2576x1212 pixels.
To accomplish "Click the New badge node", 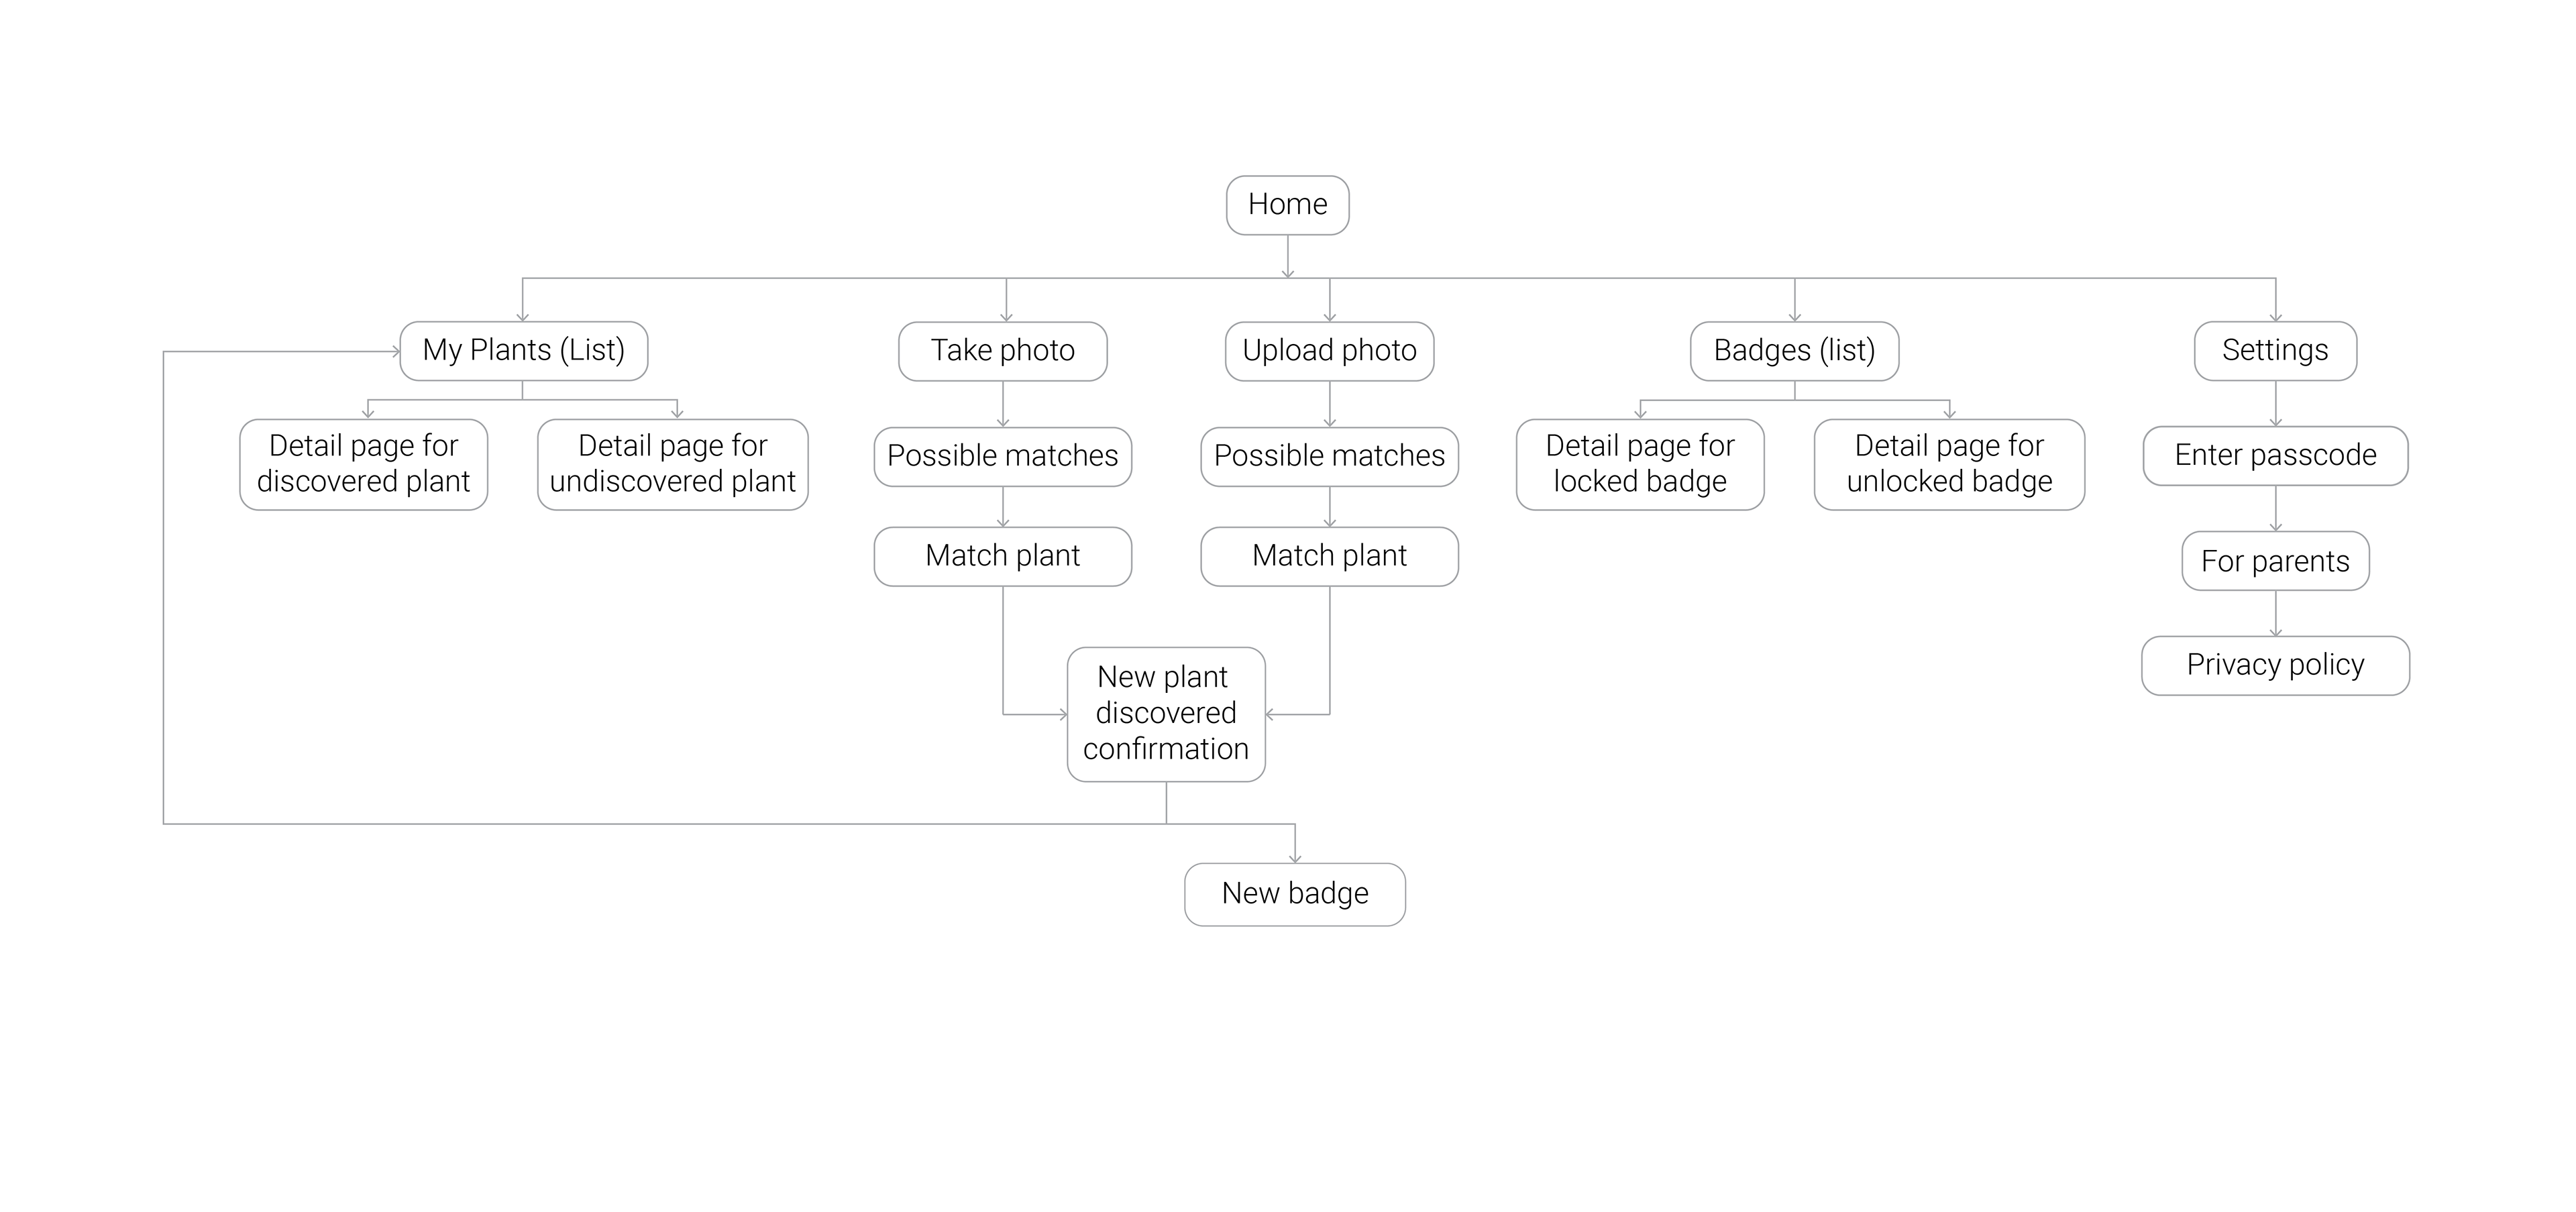I will pyautogui.click(x=1294, y=894).
